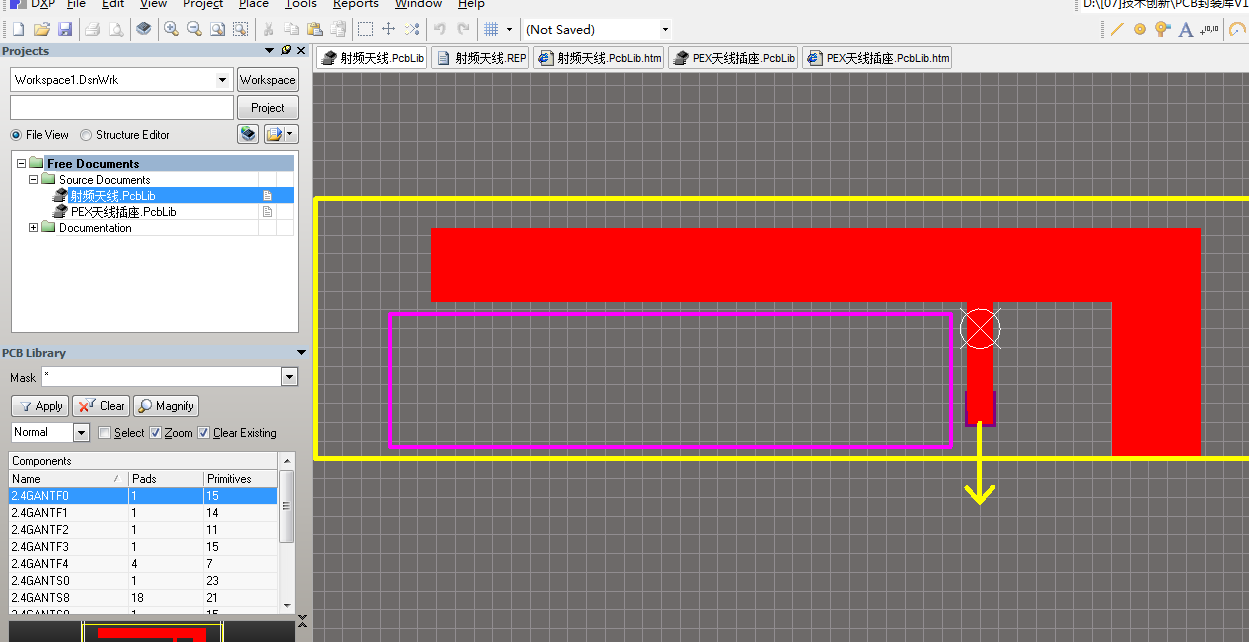Click the compile/view icon beside Structure Editor

coord(248,134)
